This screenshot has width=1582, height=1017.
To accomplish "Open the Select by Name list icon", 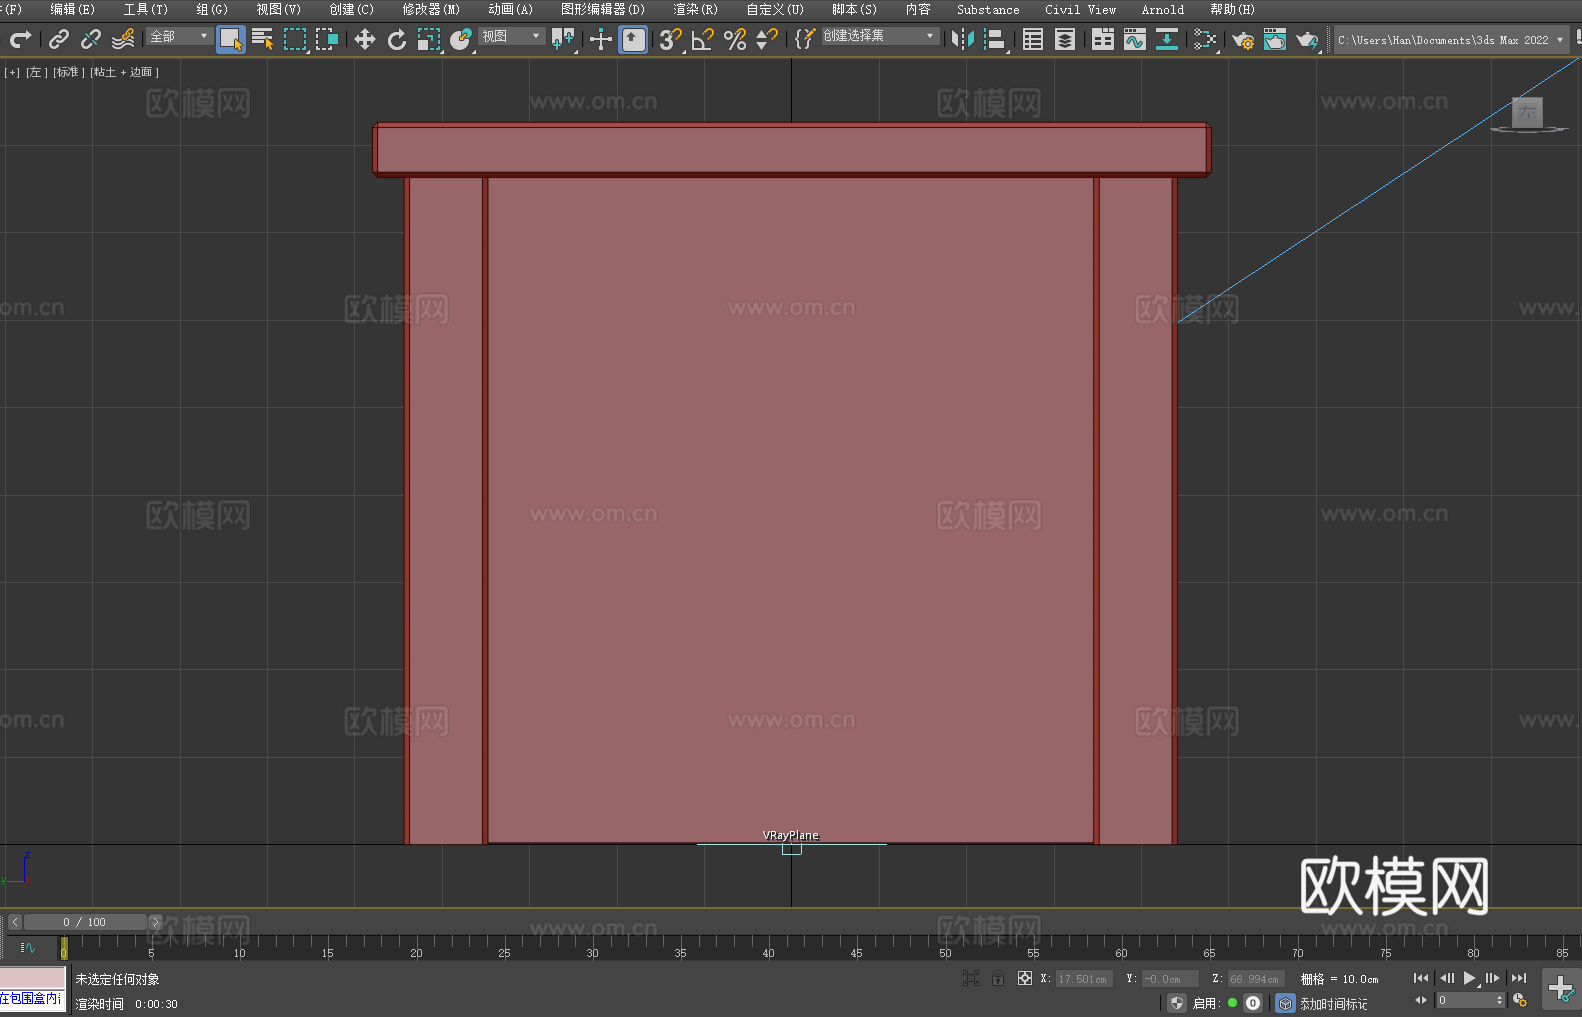I will pos(263,39).
